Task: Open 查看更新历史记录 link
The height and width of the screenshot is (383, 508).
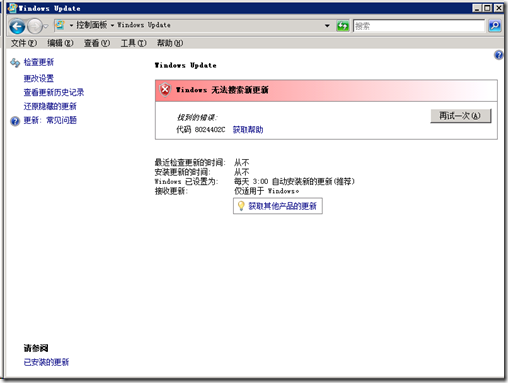Action: pos(54,92)
